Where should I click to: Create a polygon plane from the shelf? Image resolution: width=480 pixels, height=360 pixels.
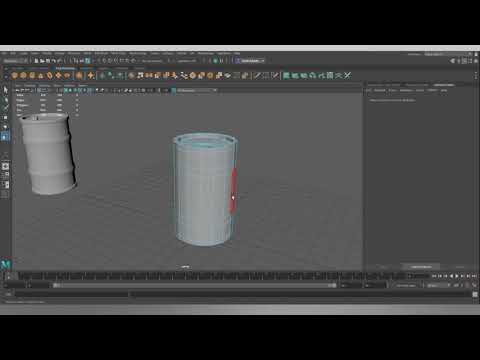(x=58, y=76)
